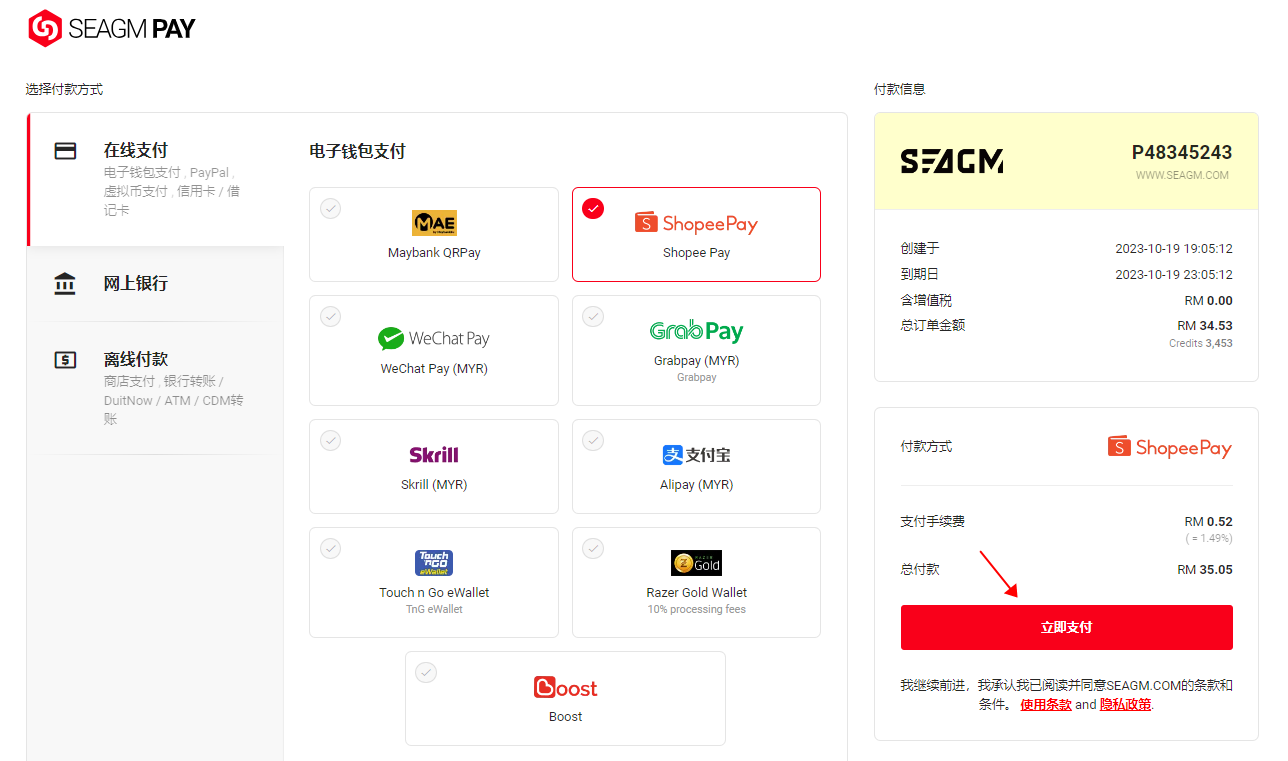Click the Boost label text
This screenshot has width=1288, height=761.
tap(565, 717)
